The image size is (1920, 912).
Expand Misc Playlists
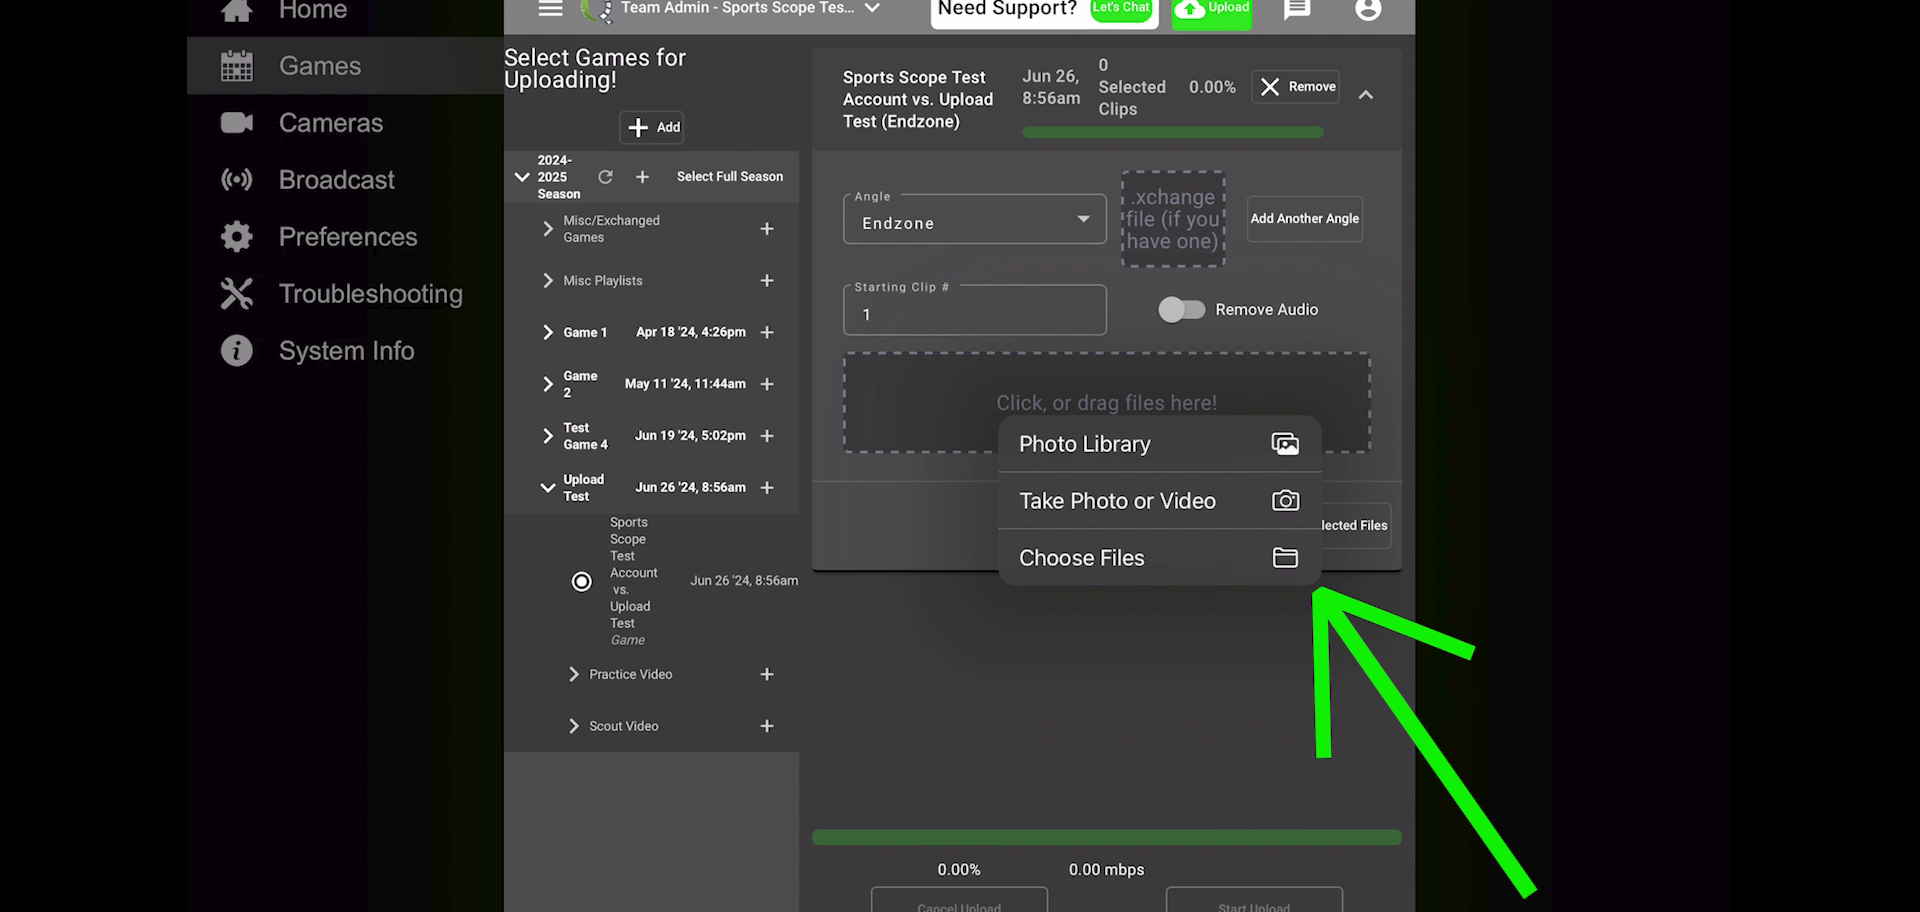tap(547, 281)
